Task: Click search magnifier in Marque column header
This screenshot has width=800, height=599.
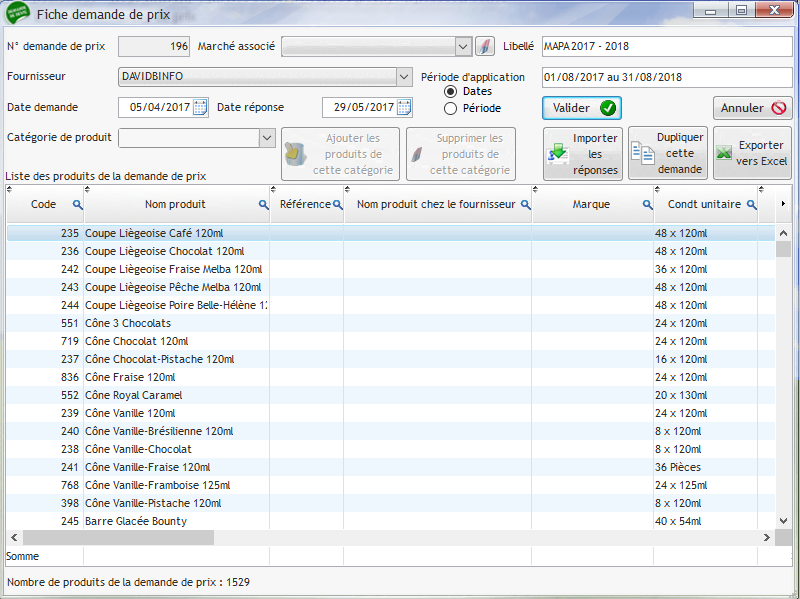Action: [647, 205]
